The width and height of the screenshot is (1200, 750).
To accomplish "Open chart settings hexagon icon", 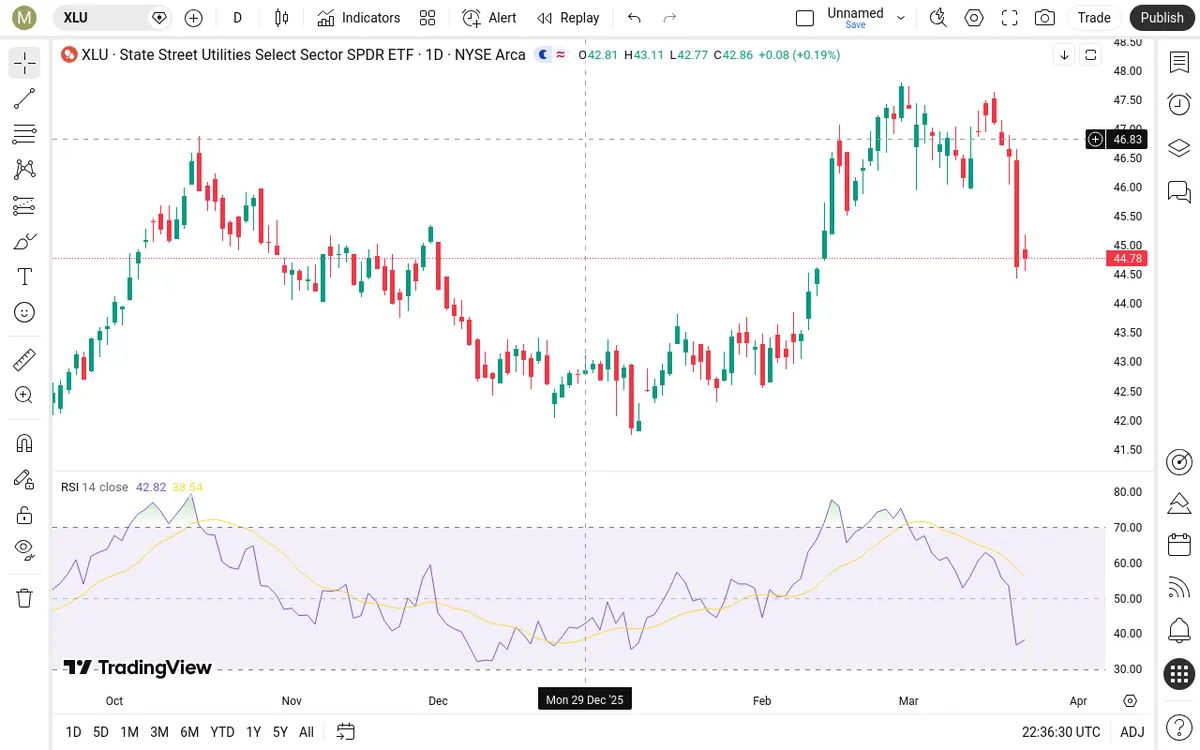I will pos(974,18).
